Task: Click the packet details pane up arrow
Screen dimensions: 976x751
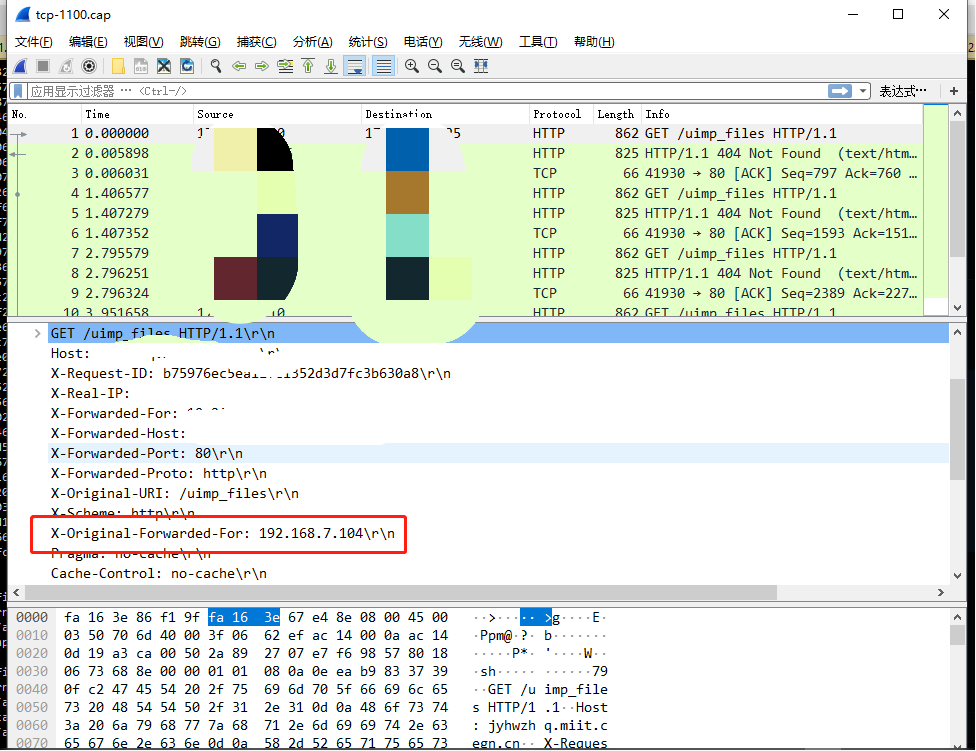Action: coord(957,332)
